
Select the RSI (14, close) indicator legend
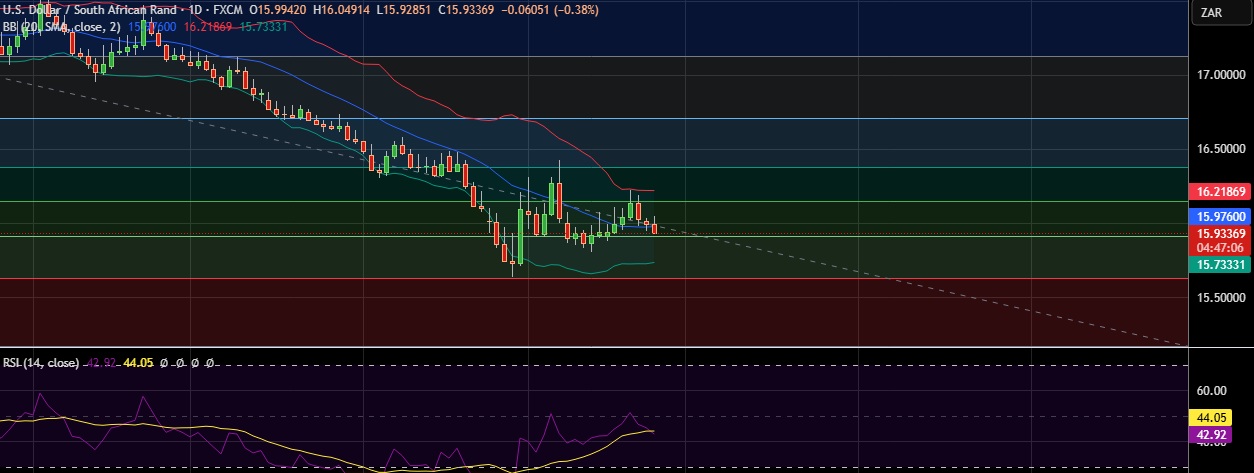41,364
